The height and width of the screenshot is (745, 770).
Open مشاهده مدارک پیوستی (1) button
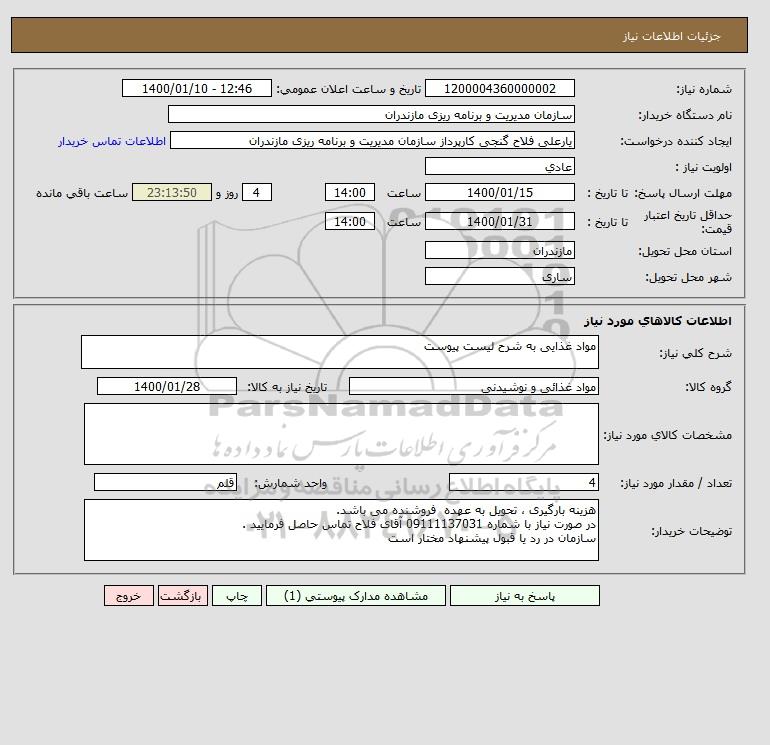click(x=356, y=596)
